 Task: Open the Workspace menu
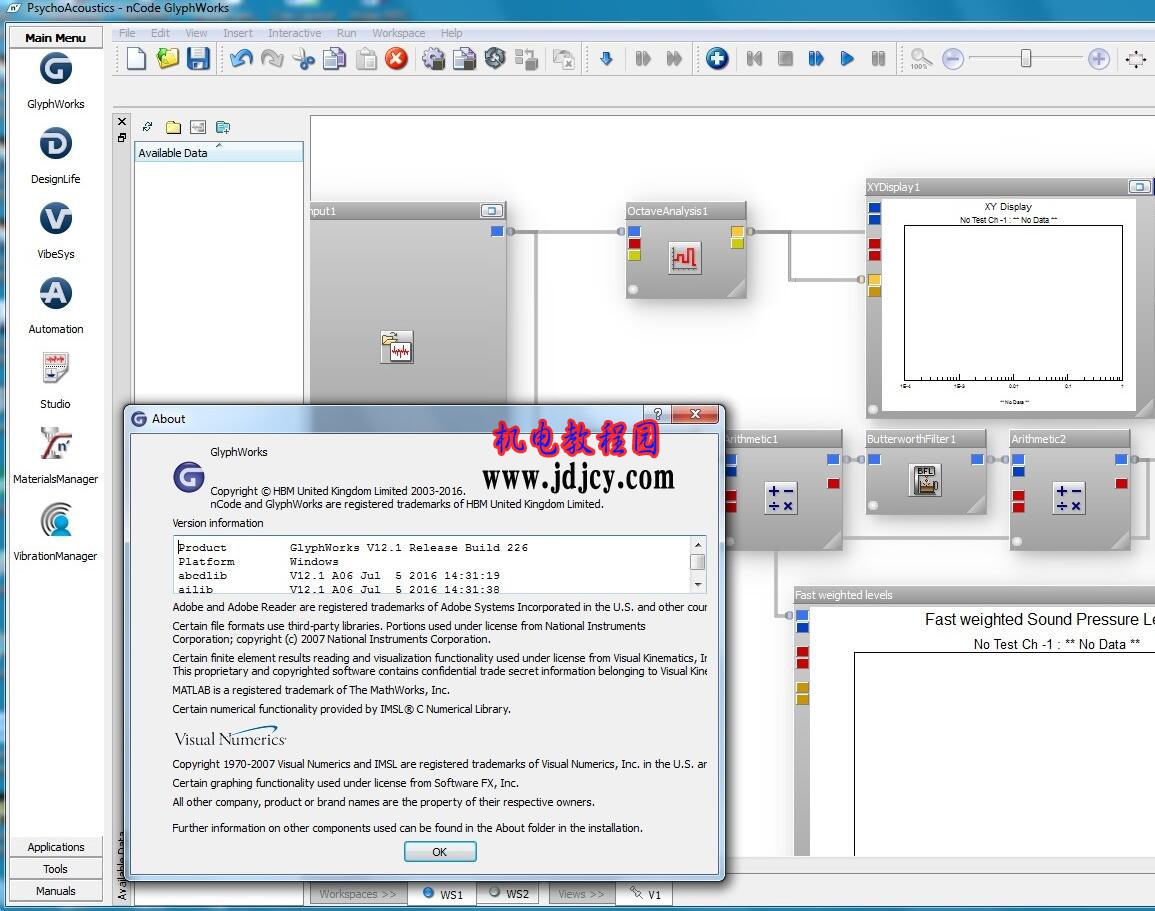coord(399,33)
